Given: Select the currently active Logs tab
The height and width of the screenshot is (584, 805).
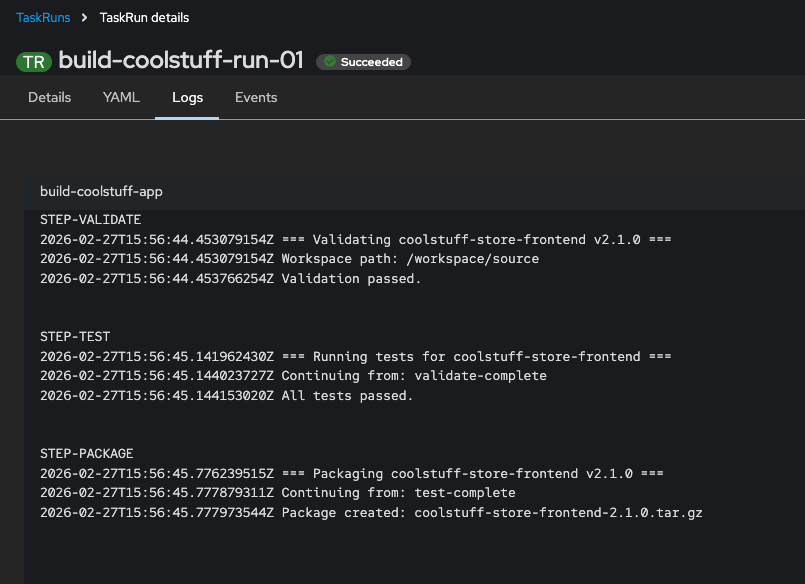Looking at the screenshot, I should point(187,97).
